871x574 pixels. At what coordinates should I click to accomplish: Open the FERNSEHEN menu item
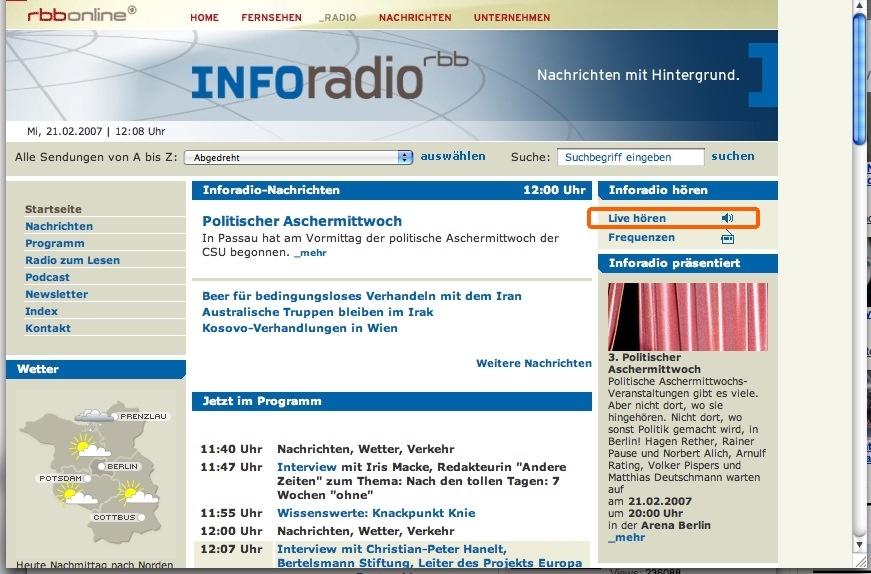[271, 17]
